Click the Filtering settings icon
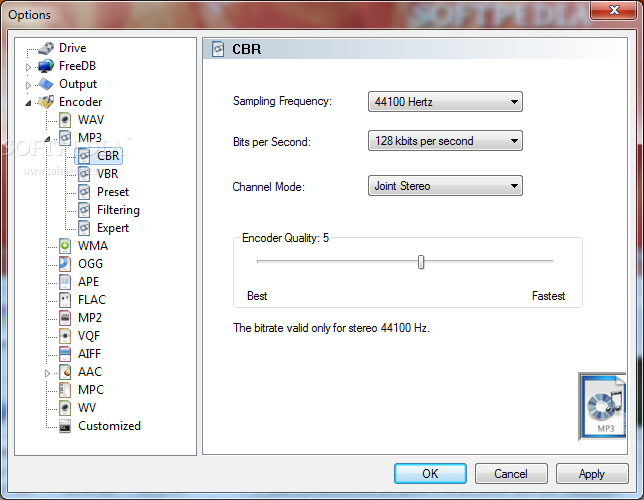The height and width of the screenshot is (500, 644). pyautogui.click(x=84, y=210)
